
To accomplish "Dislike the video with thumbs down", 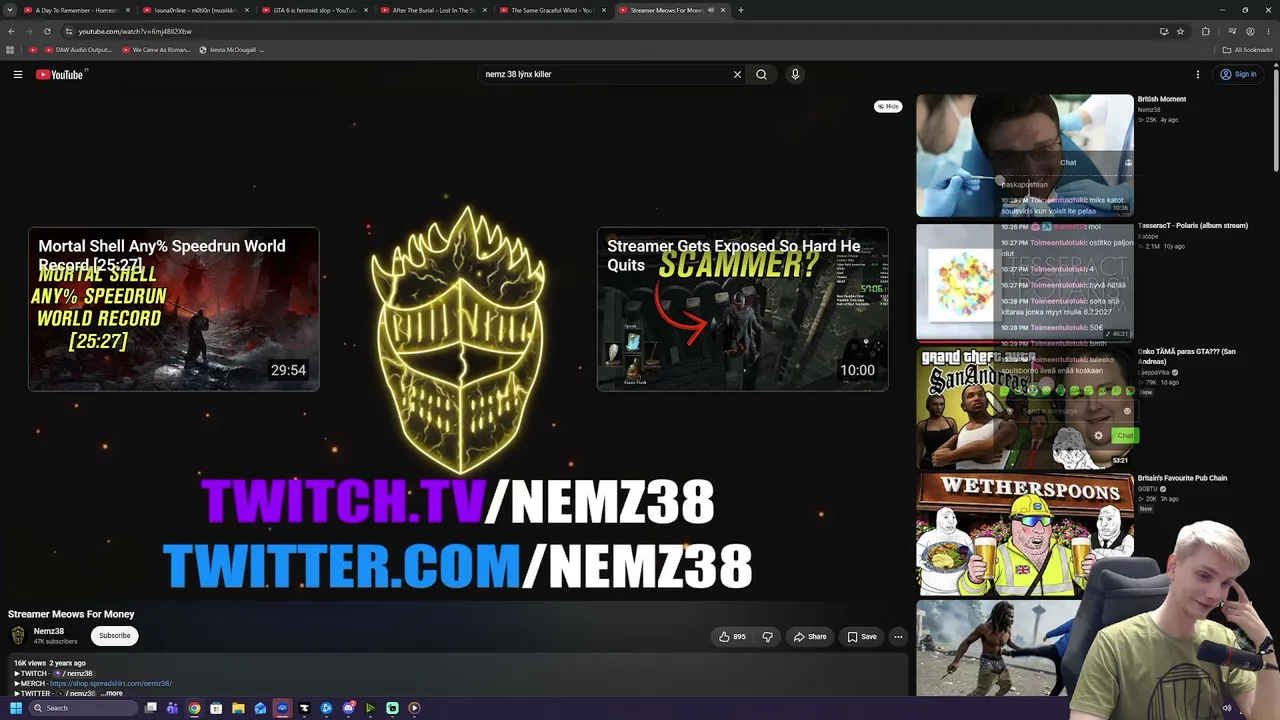I will tap(768, 636).
